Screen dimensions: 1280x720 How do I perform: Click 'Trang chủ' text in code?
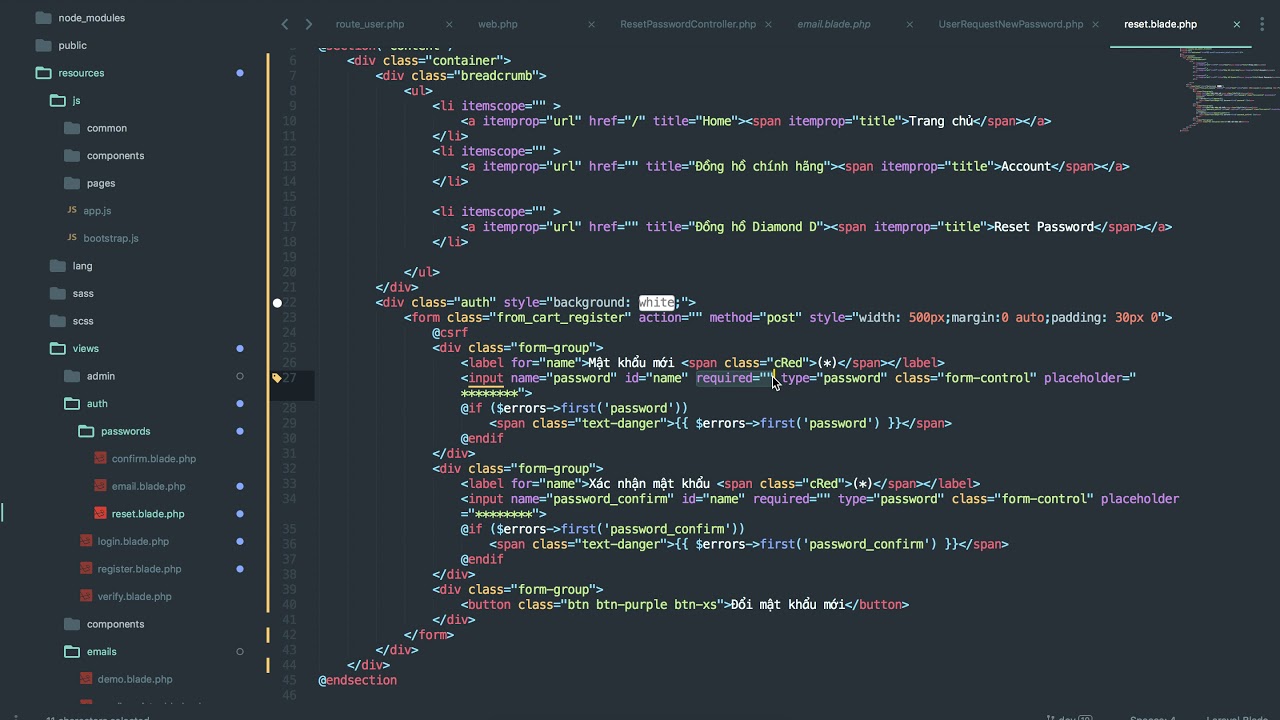pyautogui.click(x=941, y=121)
